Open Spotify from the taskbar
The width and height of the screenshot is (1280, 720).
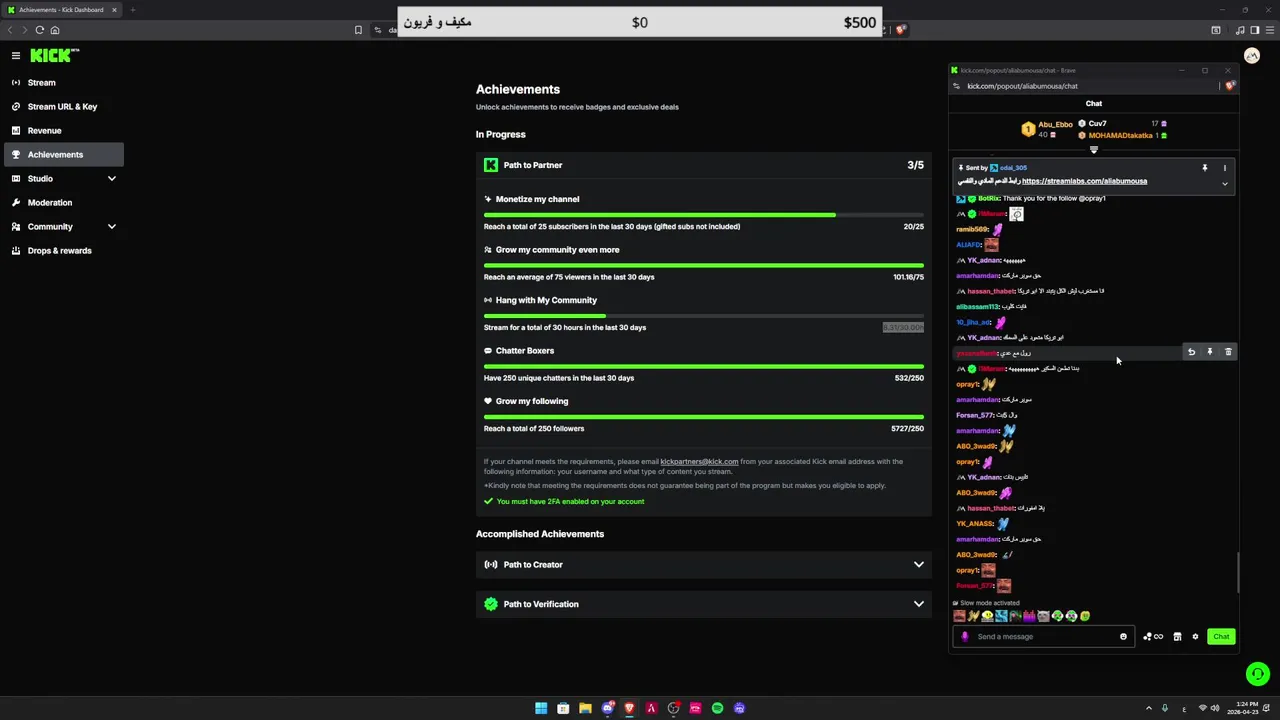(717, 708)
